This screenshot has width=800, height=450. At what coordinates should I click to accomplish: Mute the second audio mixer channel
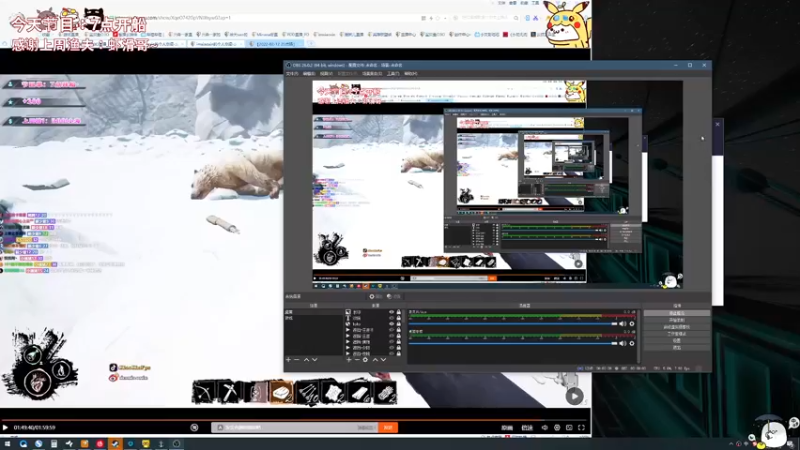point(623,343)
